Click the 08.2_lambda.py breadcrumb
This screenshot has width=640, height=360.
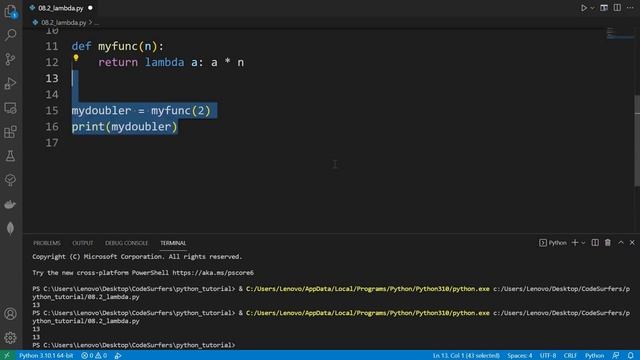(63, 22)
